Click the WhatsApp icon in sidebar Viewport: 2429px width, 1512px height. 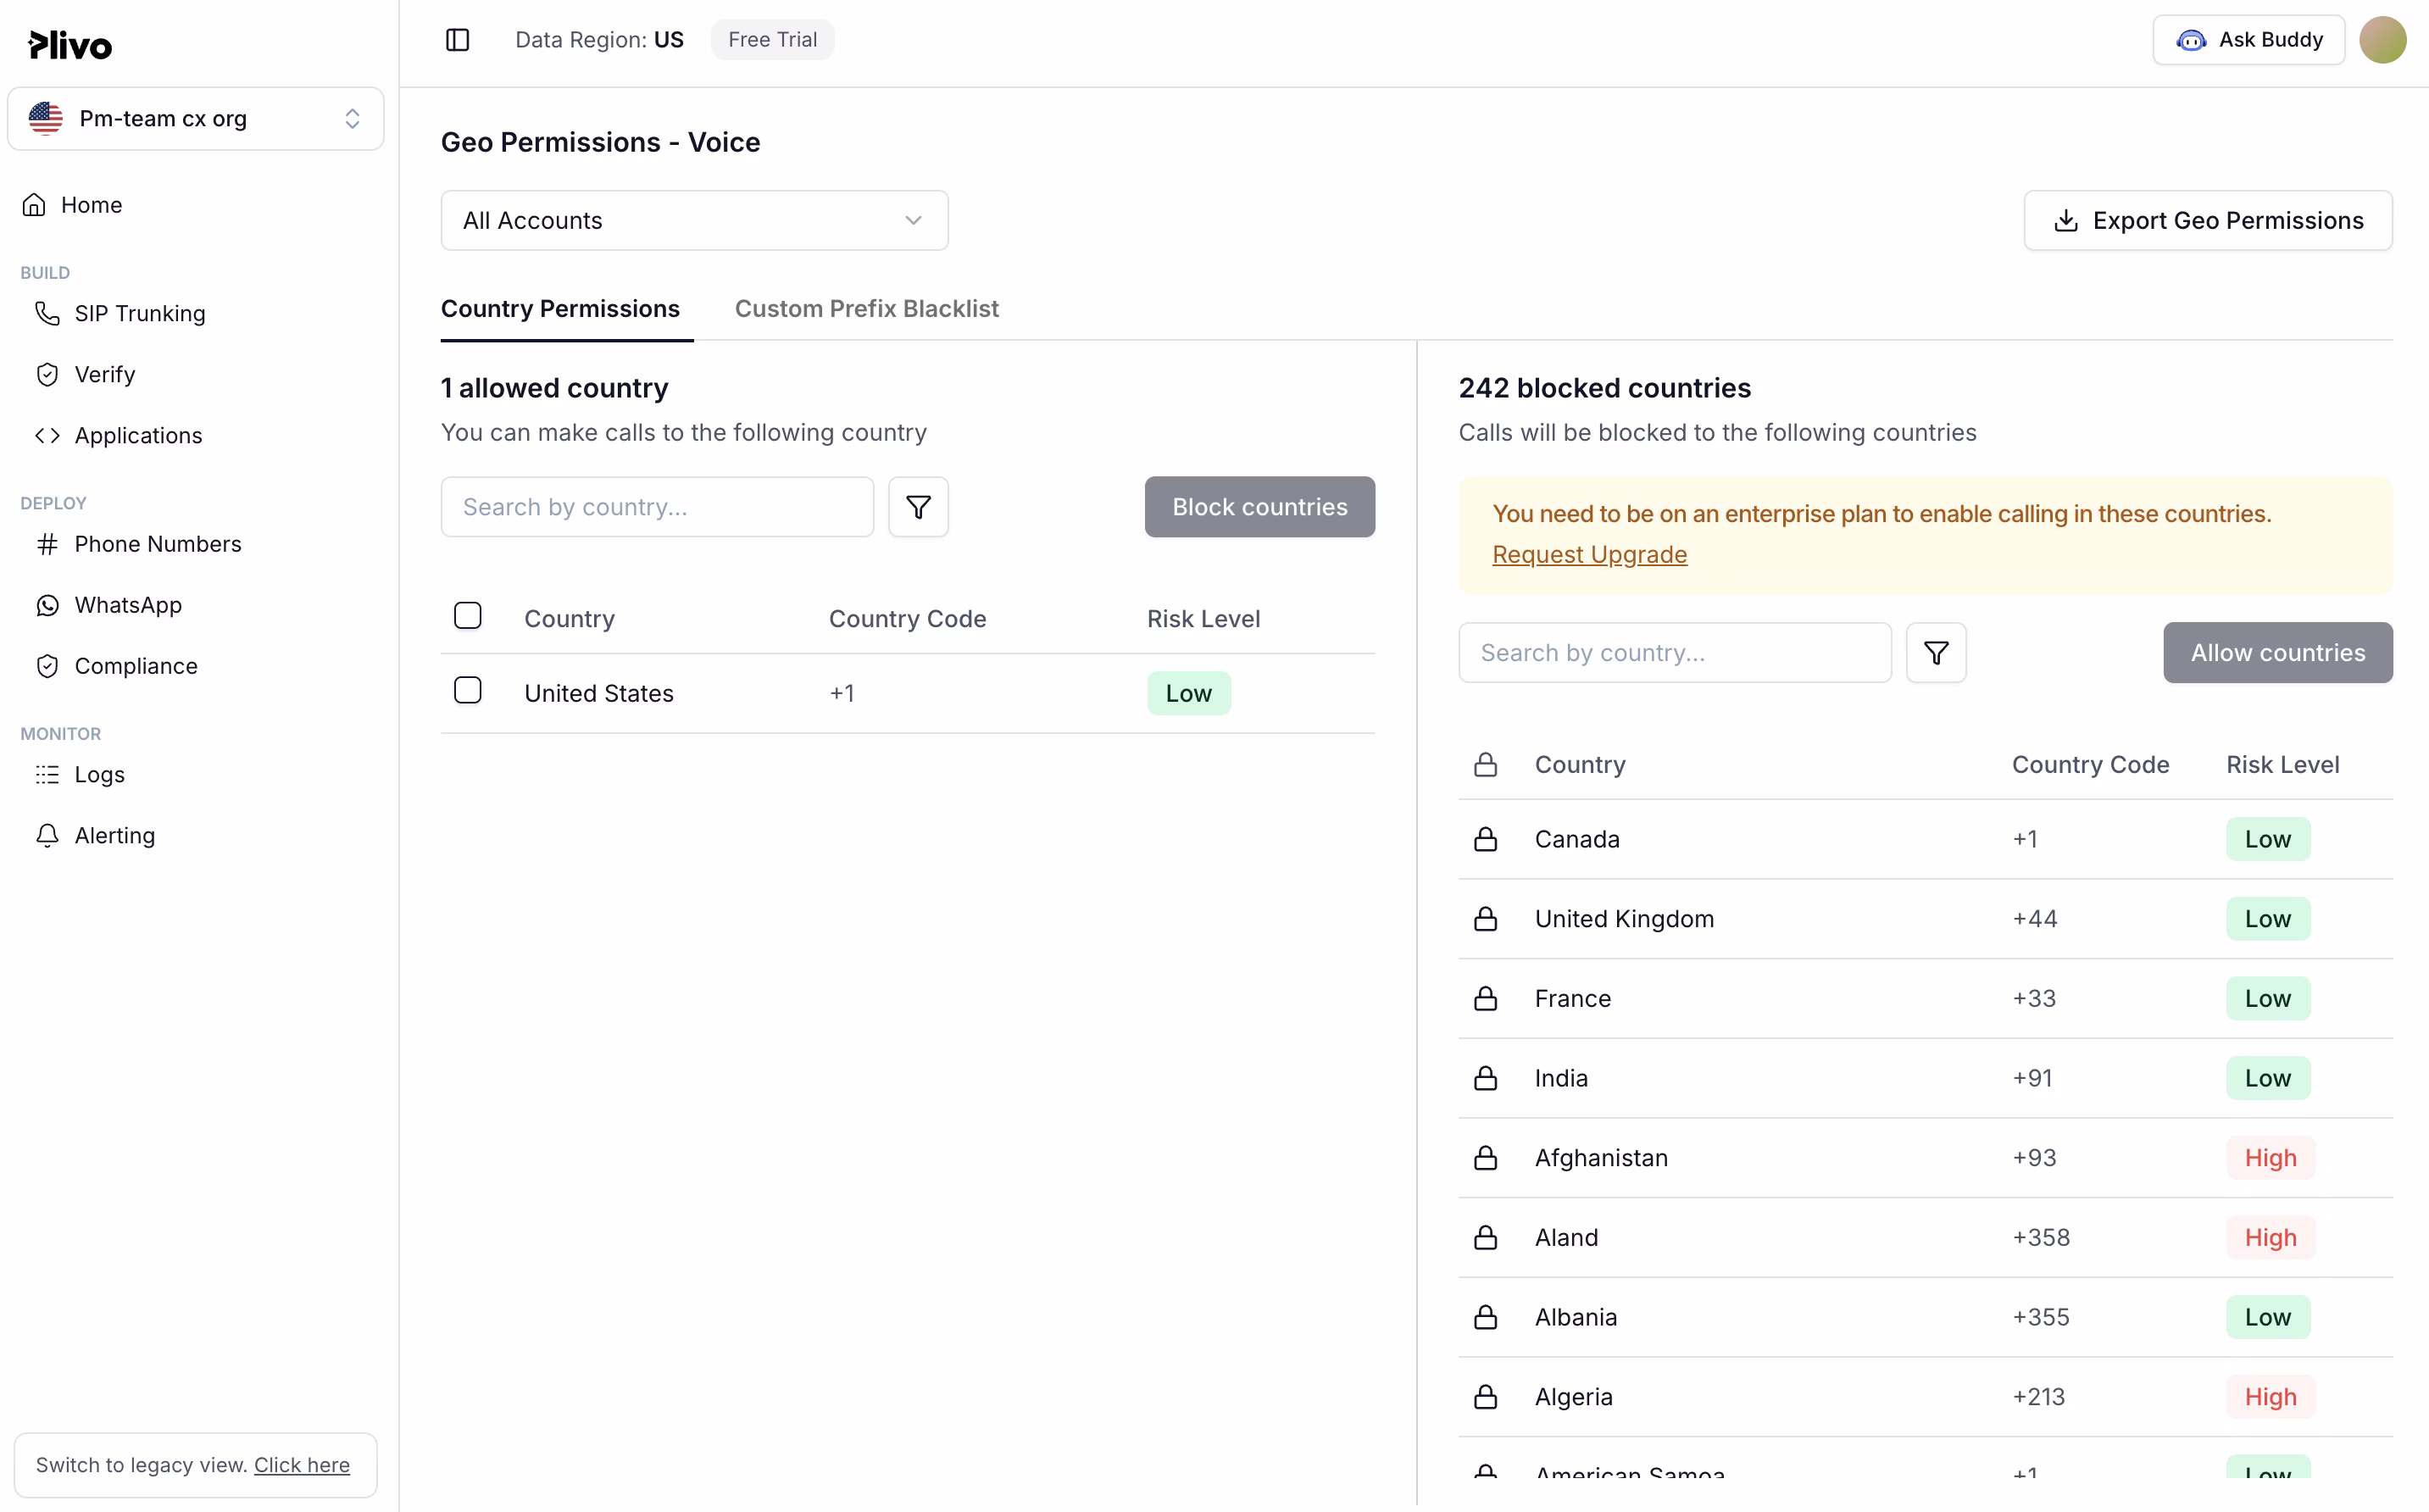point(47,605)
